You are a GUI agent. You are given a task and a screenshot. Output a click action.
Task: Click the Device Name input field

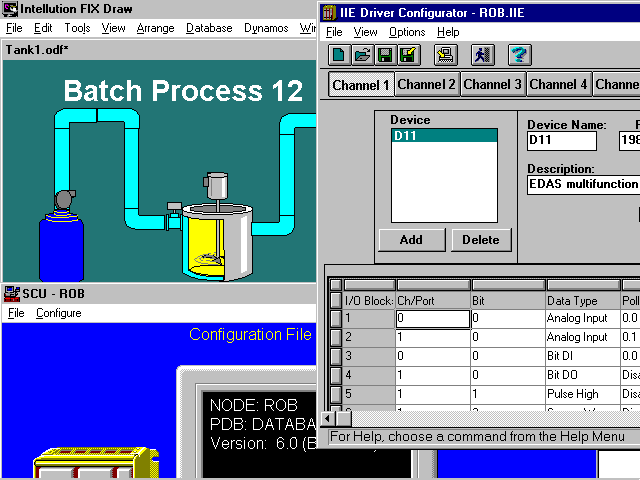562,141
